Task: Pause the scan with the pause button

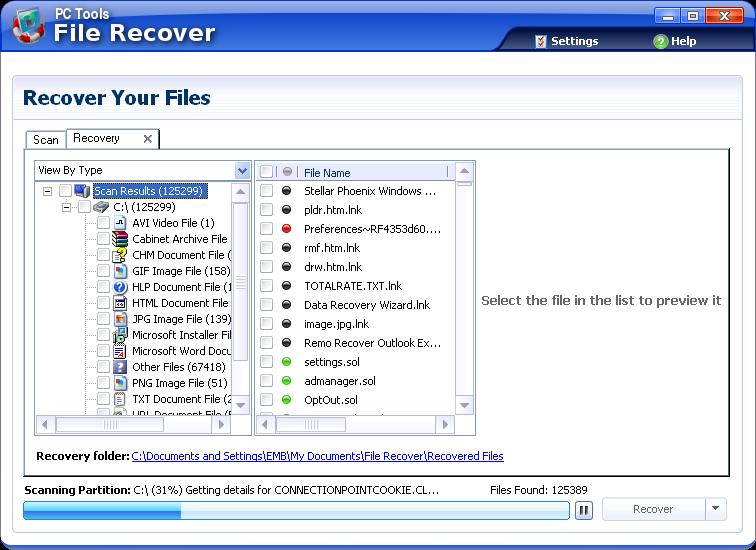Action: [x=584, y=510]
